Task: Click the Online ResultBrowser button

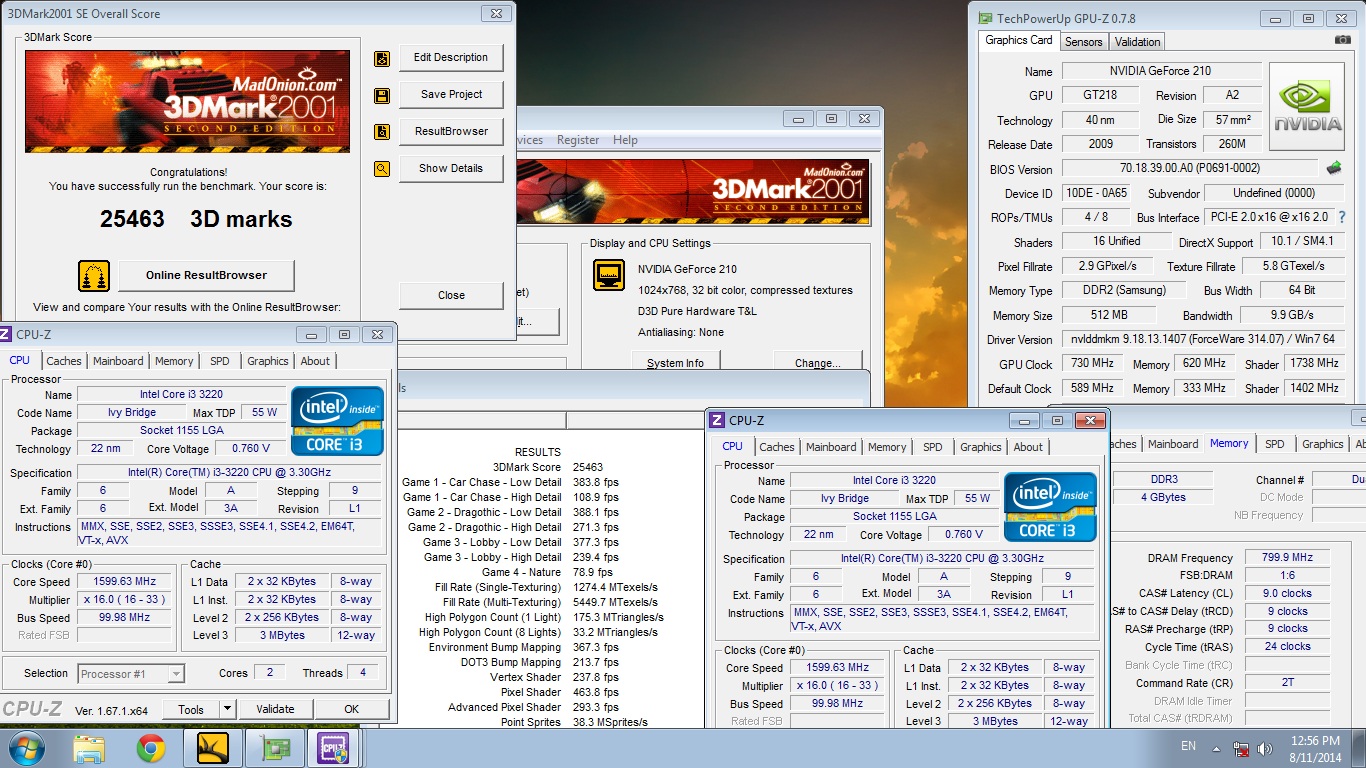Action: 206,275
